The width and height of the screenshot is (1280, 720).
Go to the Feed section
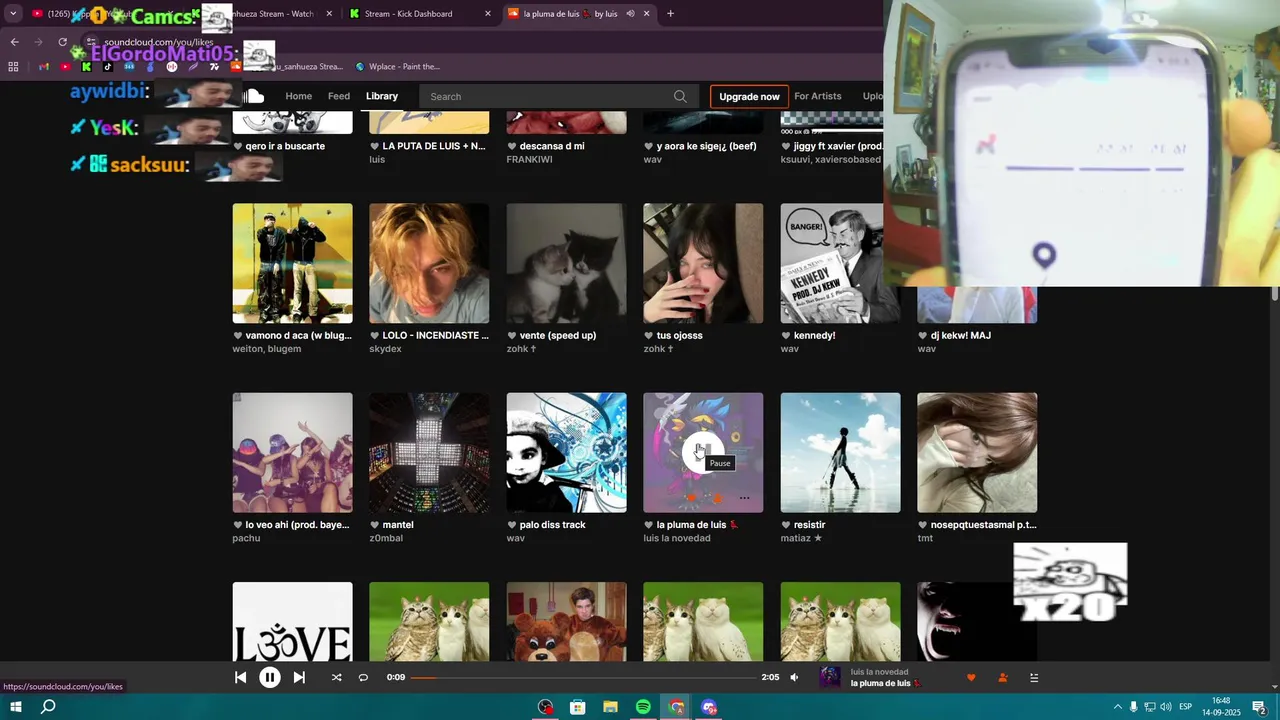[x=339, y=96]
